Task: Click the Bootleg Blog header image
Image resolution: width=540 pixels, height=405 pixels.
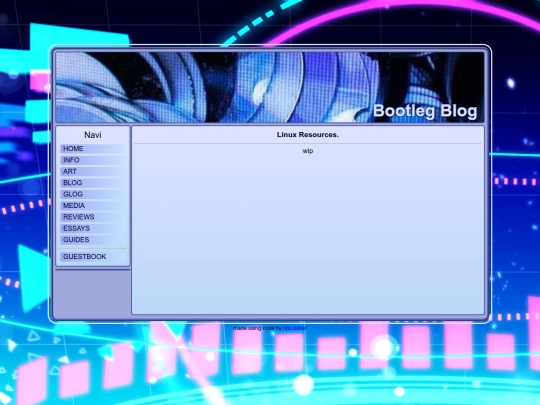Action: point(270,87)
